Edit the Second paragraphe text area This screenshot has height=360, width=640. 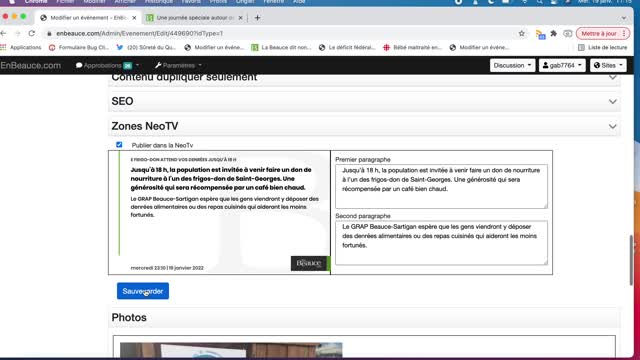pyautogui.click(x=441, y=242)
